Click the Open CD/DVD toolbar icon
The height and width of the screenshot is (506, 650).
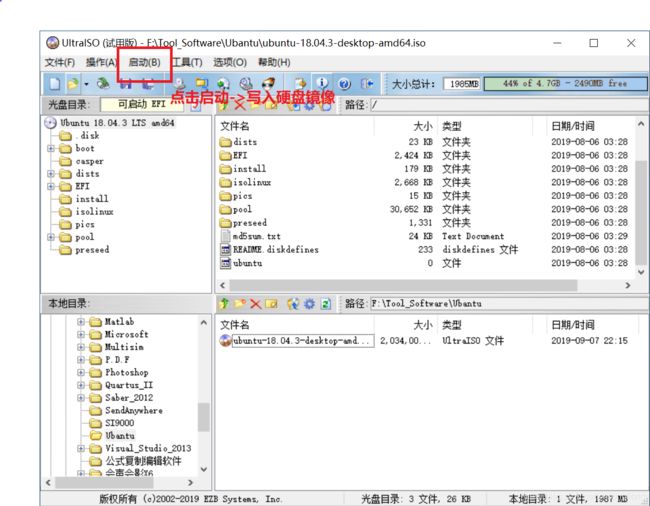point(103,84)
